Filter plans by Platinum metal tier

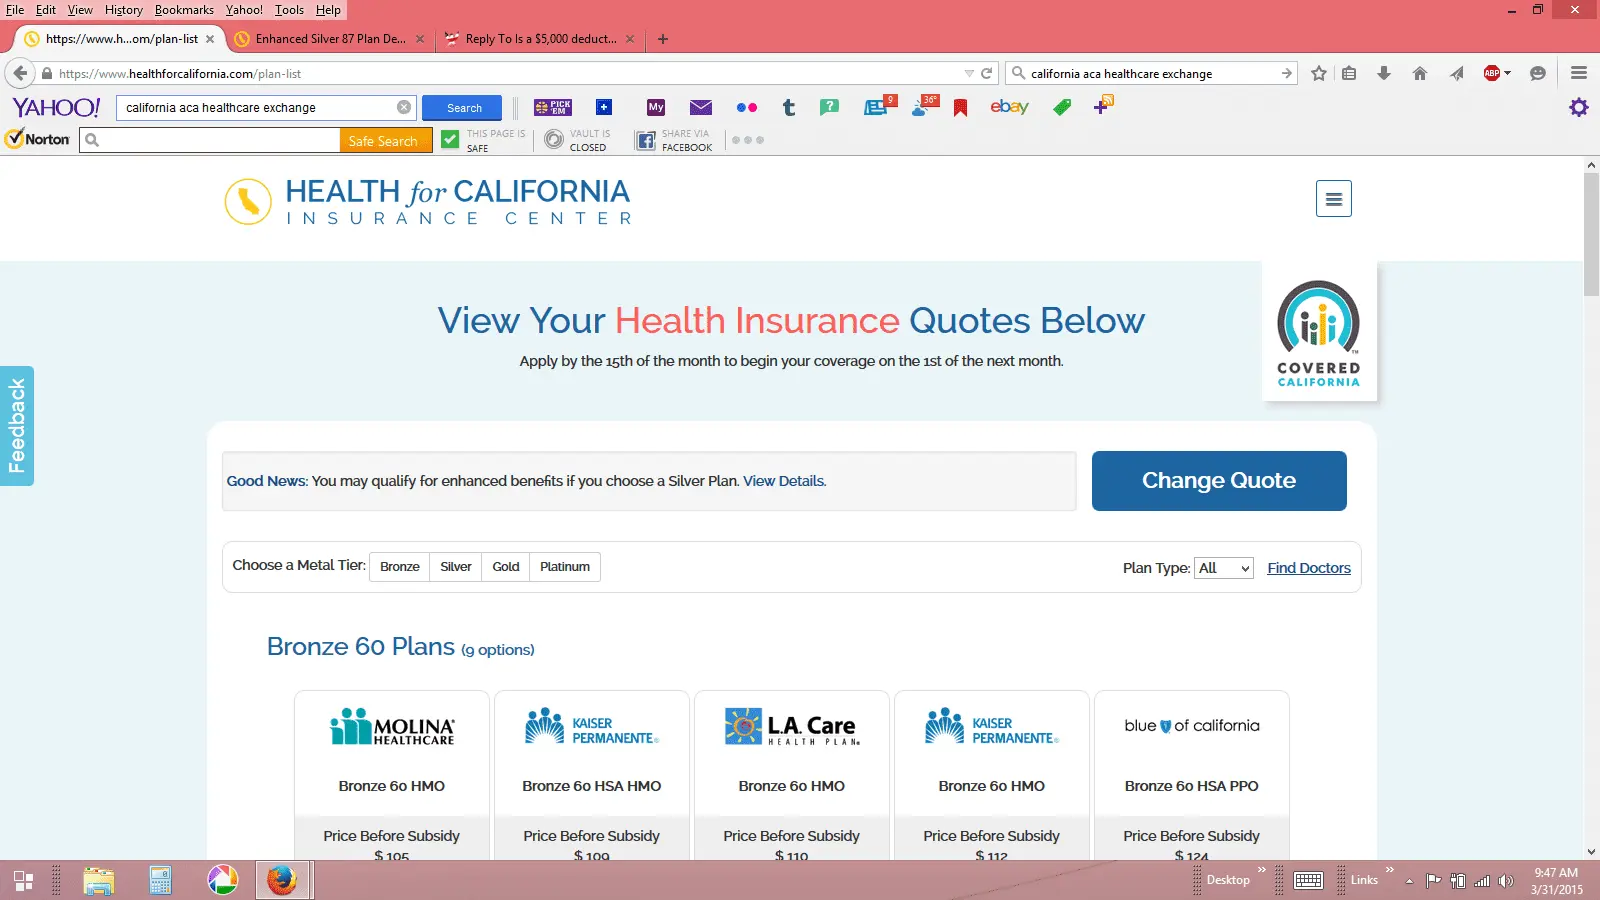(x=565, y=567)
